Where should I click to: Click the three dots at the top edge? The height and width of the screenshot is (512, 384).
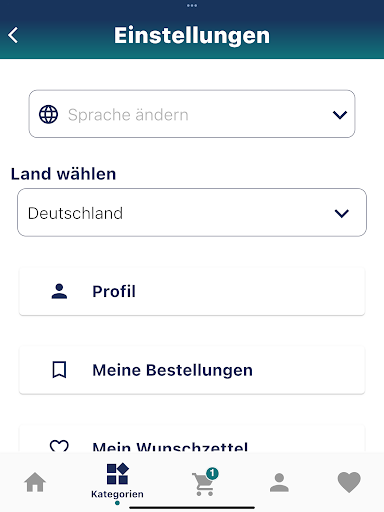[x=192, y=5]
